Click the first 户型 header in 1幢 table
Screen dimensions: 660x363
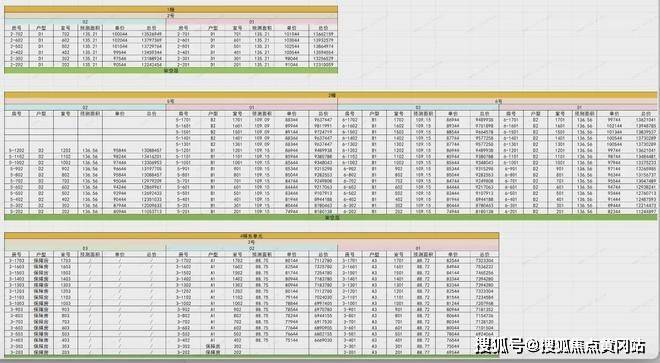coord(41,28)
